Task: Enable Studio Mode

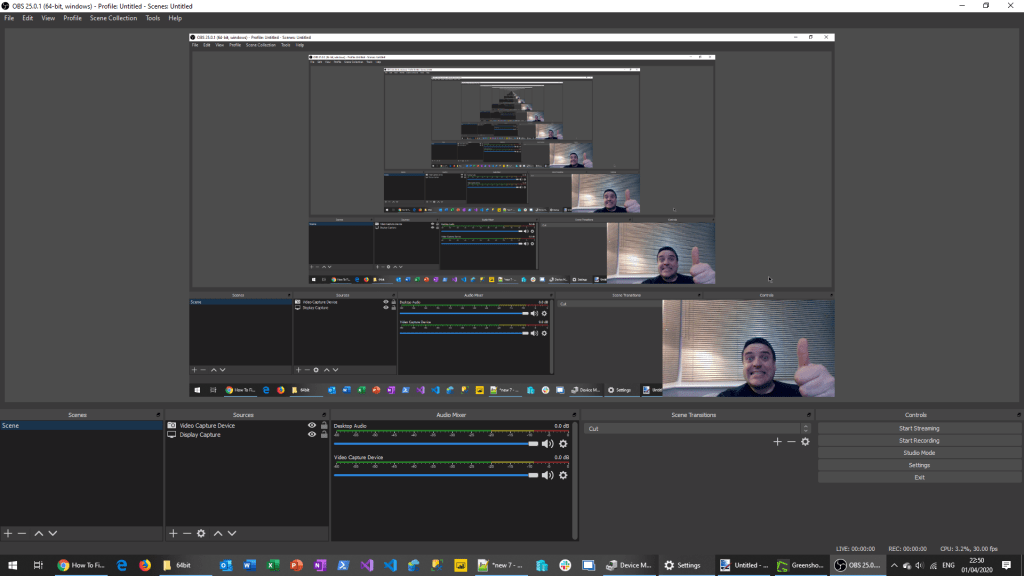Action: (918, 453)
